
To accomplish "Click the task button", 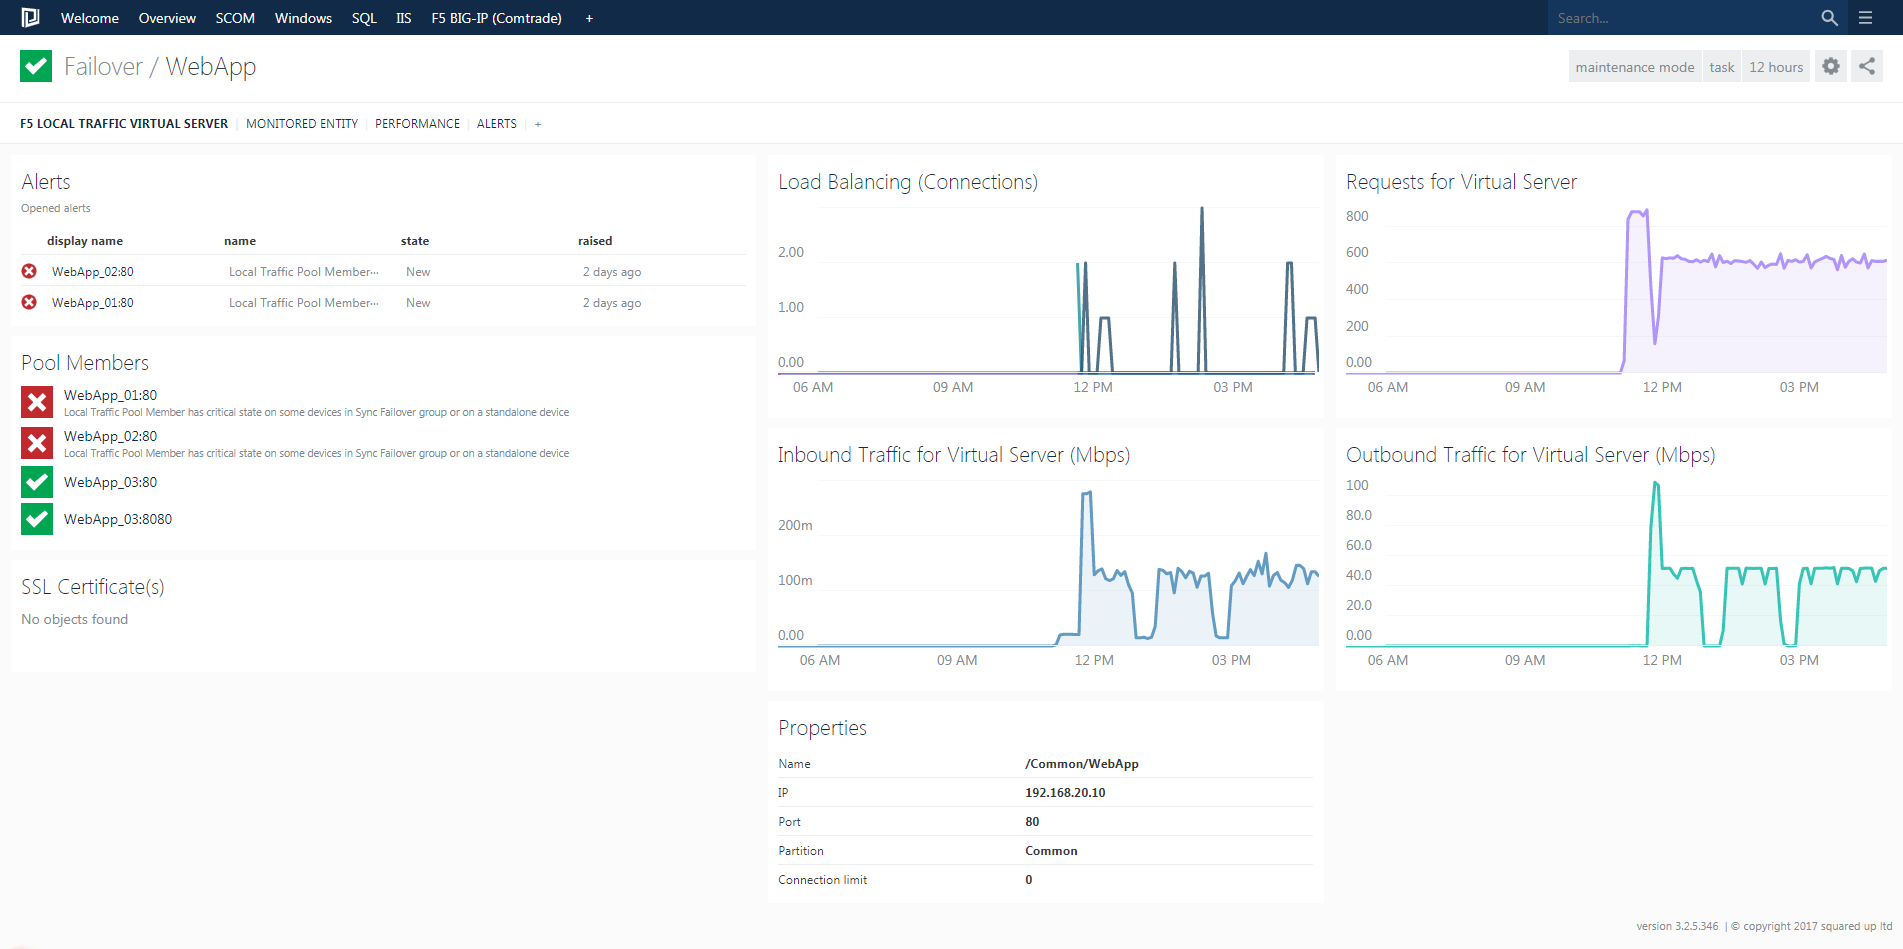I will tap(1721, 66).
